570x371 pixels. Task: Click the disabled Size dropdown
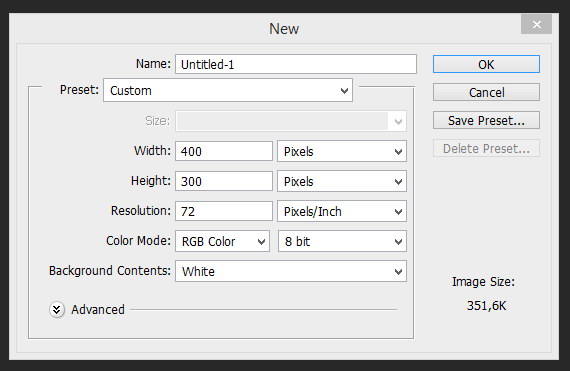click(x=291, y=121)
